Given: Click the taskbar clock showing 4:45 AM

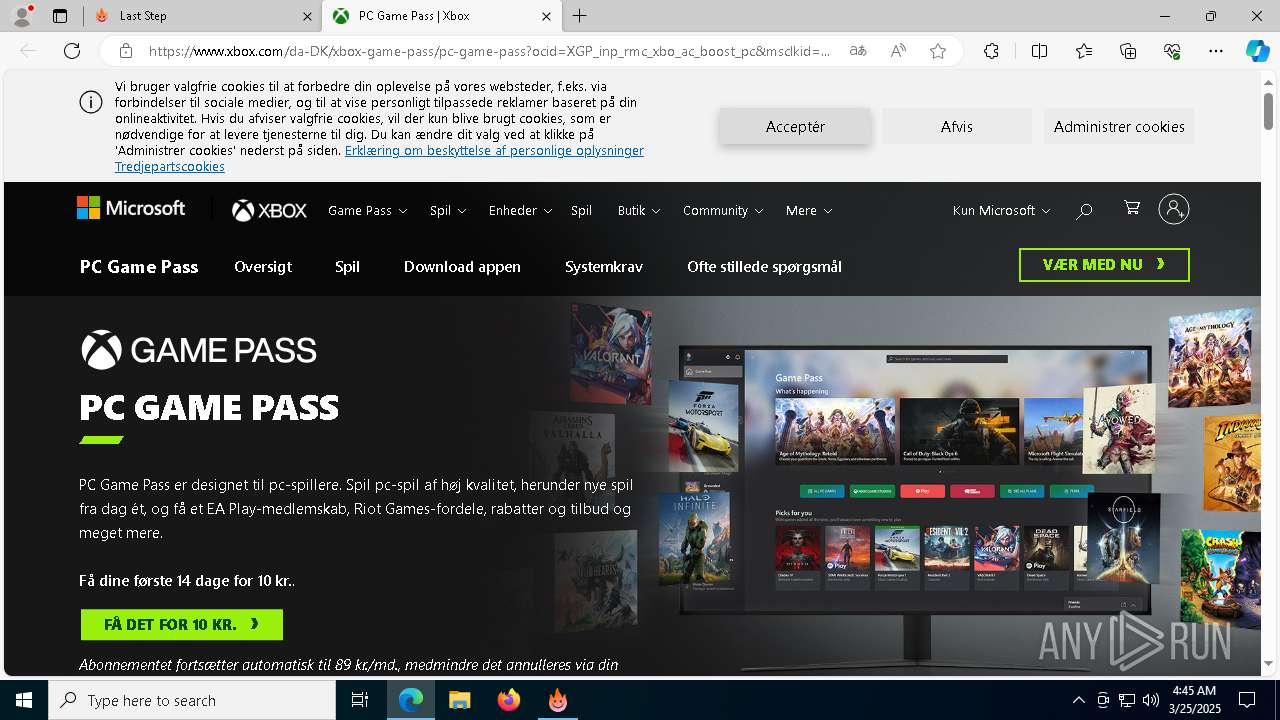Looking at the screenshot, I should (1193, 700).
